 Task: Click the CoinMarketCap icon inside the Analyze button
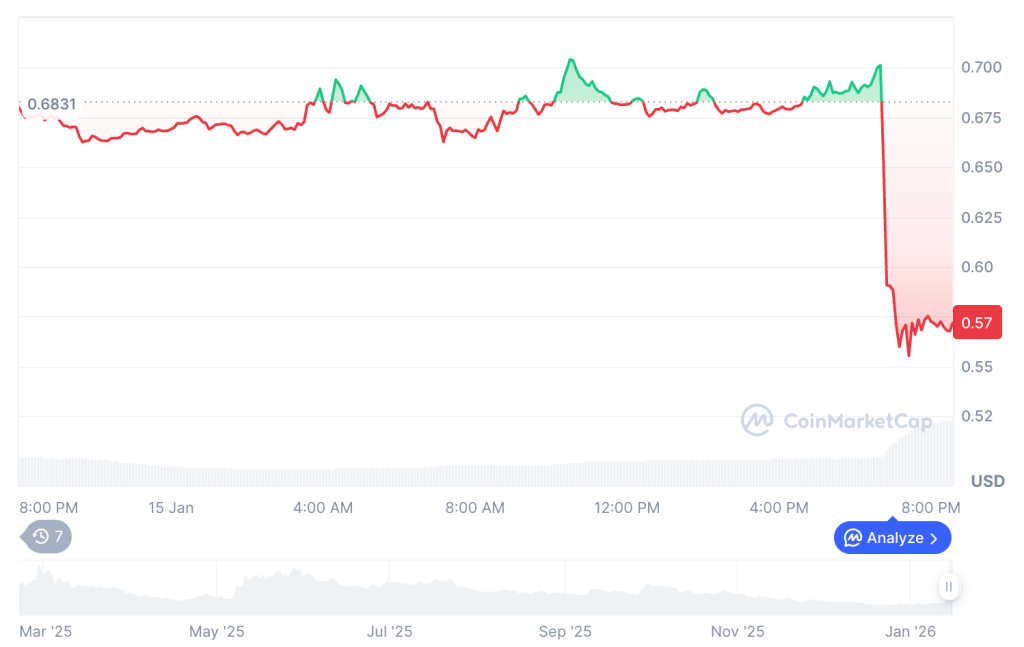[855, 537]
